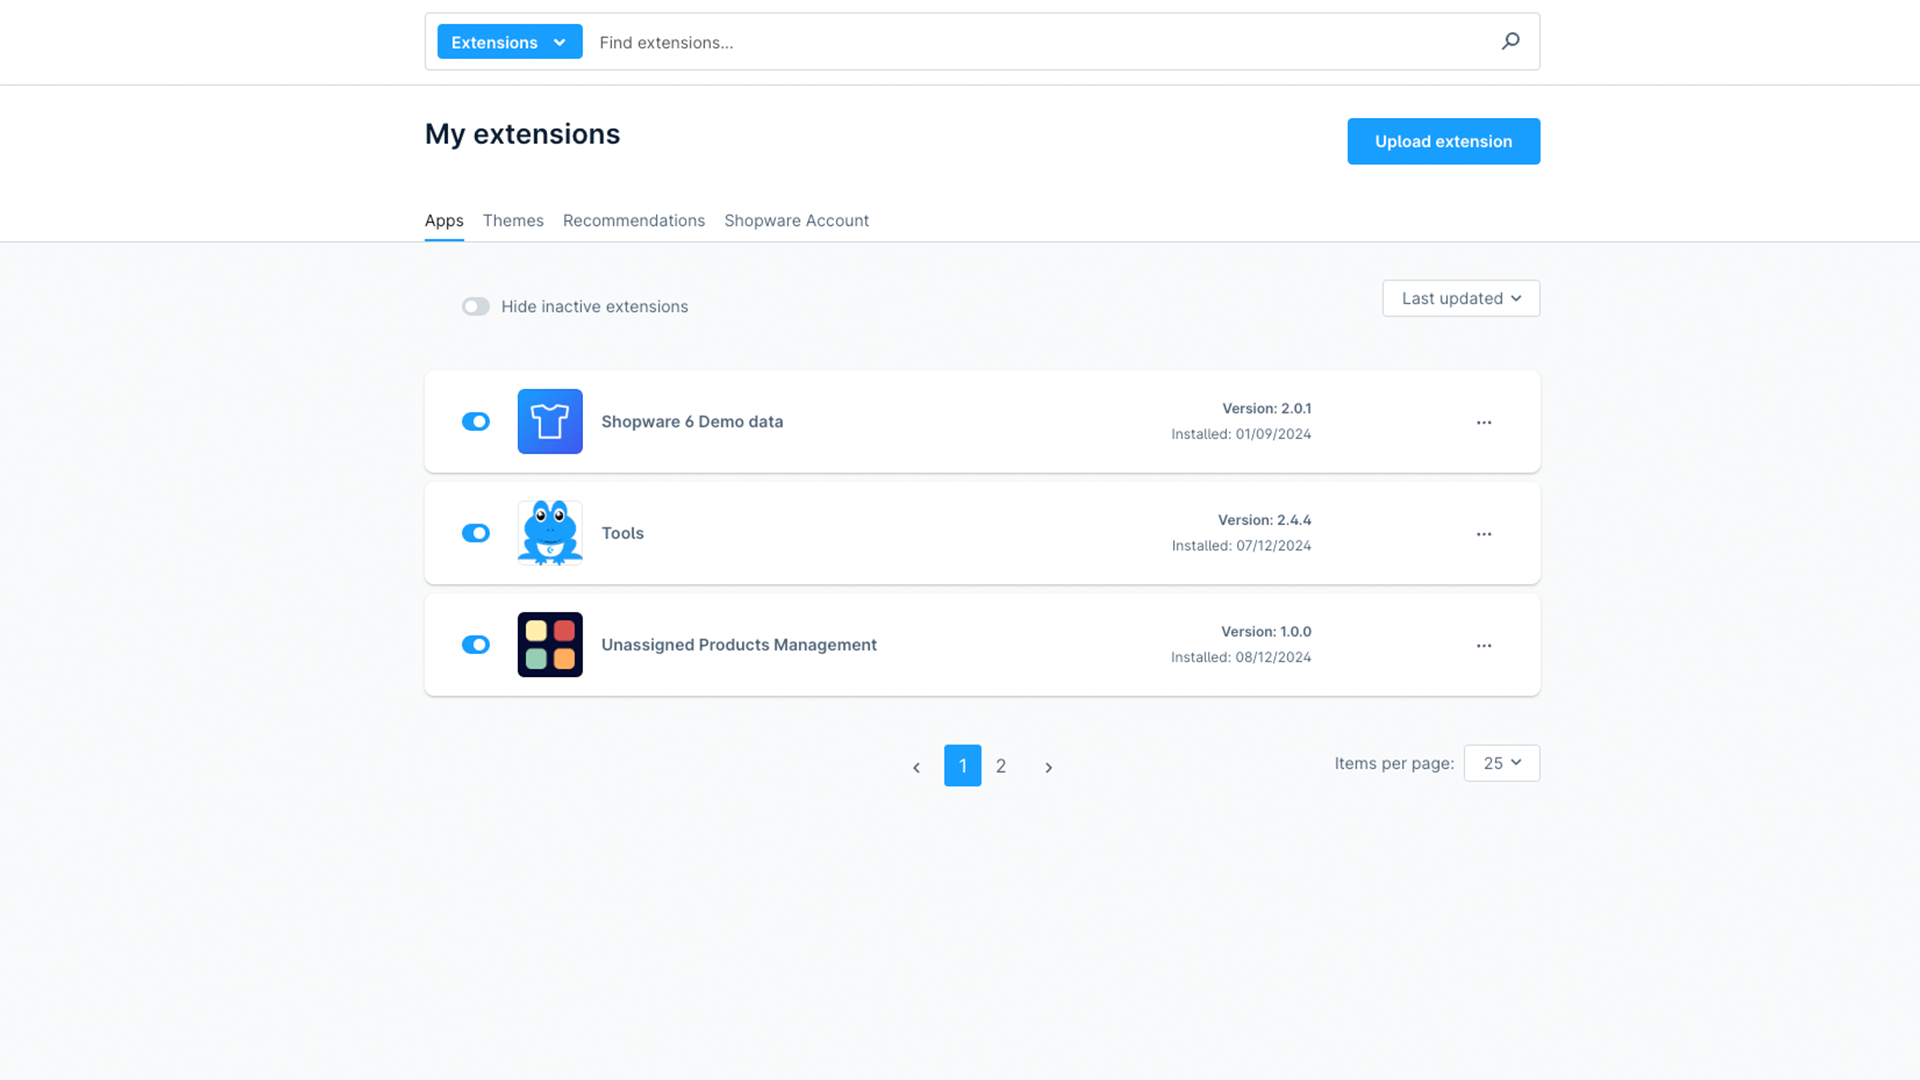
Task: Click the Unassigned Products Management grid icon
Action: point(550,645)
